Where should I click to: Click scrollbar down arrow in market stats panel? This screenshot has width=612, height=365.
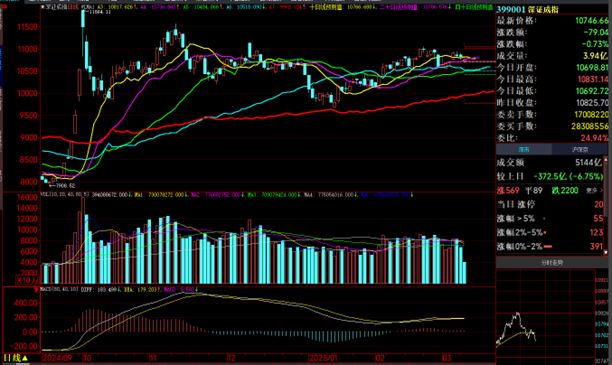click(606, 252)
